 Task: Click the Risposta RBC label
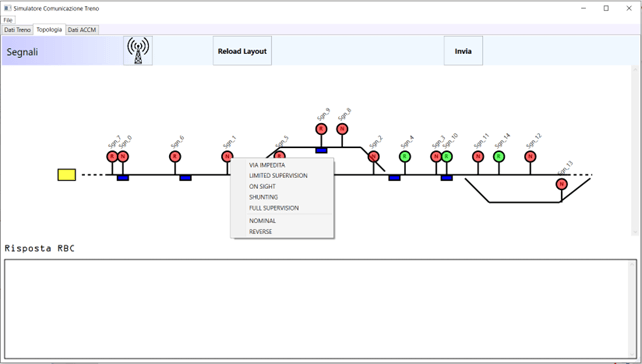pyautogui.click(x=39, y=248)
